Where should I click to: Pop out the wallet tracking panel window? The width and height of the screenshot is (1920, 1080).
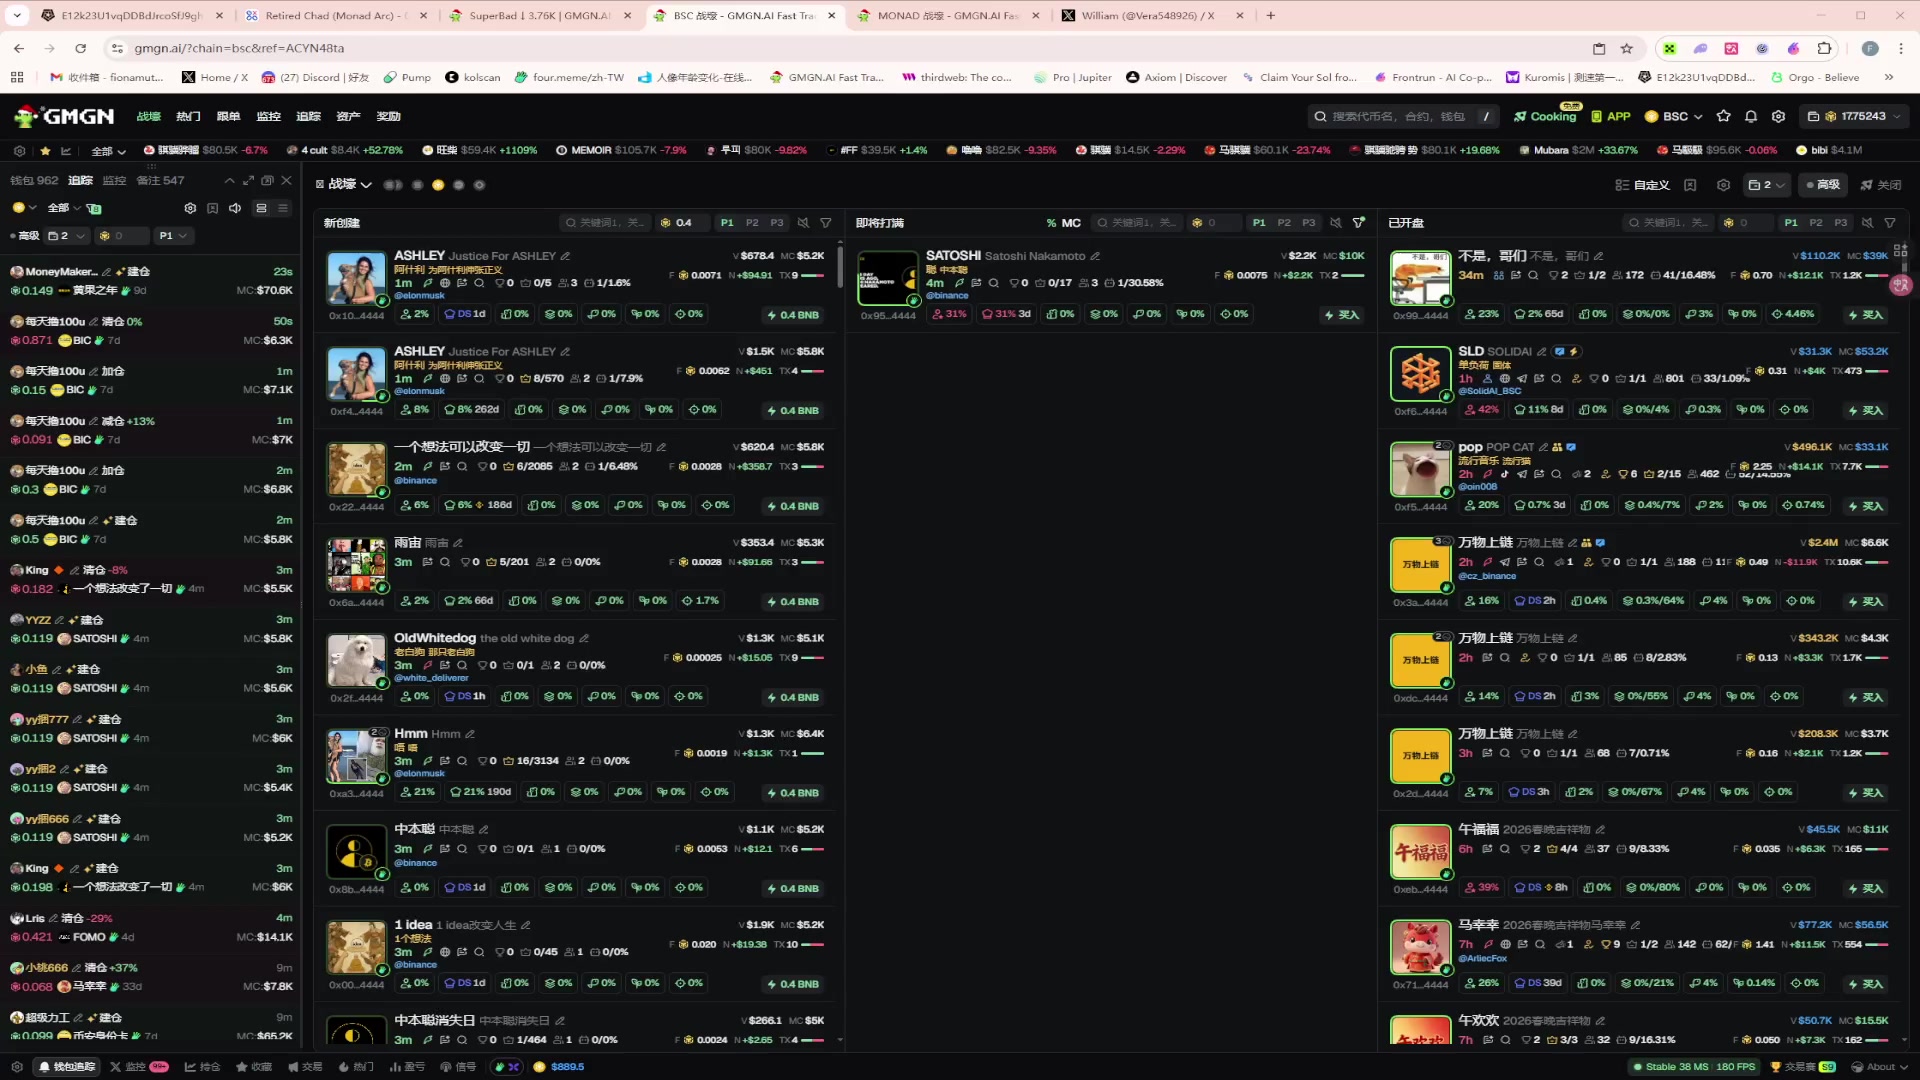pyautogui.click(x=267, y=181)
